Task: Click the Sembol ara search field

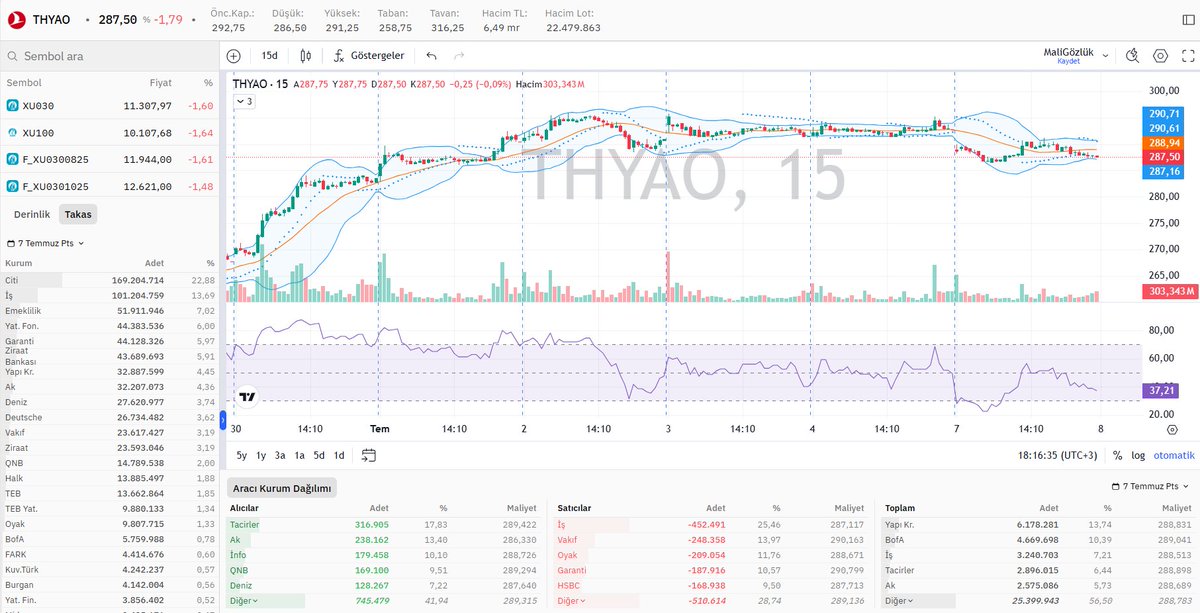Action: [x=112, y=57]
